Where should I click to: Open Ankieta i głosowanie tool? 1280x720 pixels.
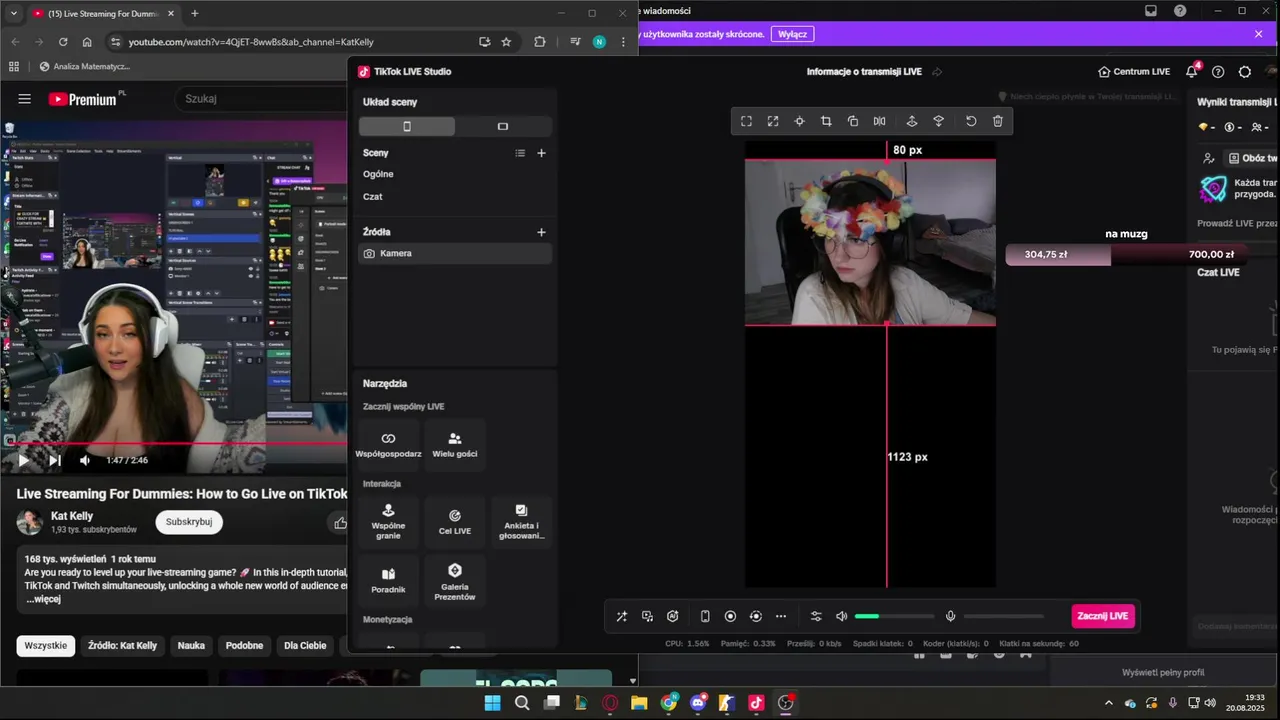point(521,521)
